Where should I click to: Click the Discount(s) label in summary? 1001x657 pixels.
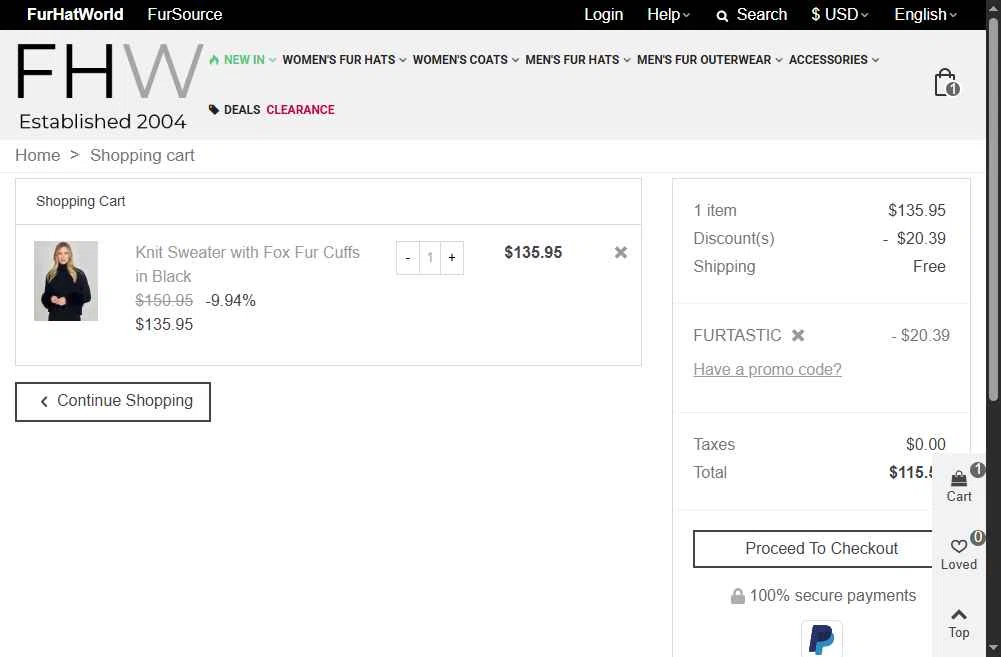[734, 238]
